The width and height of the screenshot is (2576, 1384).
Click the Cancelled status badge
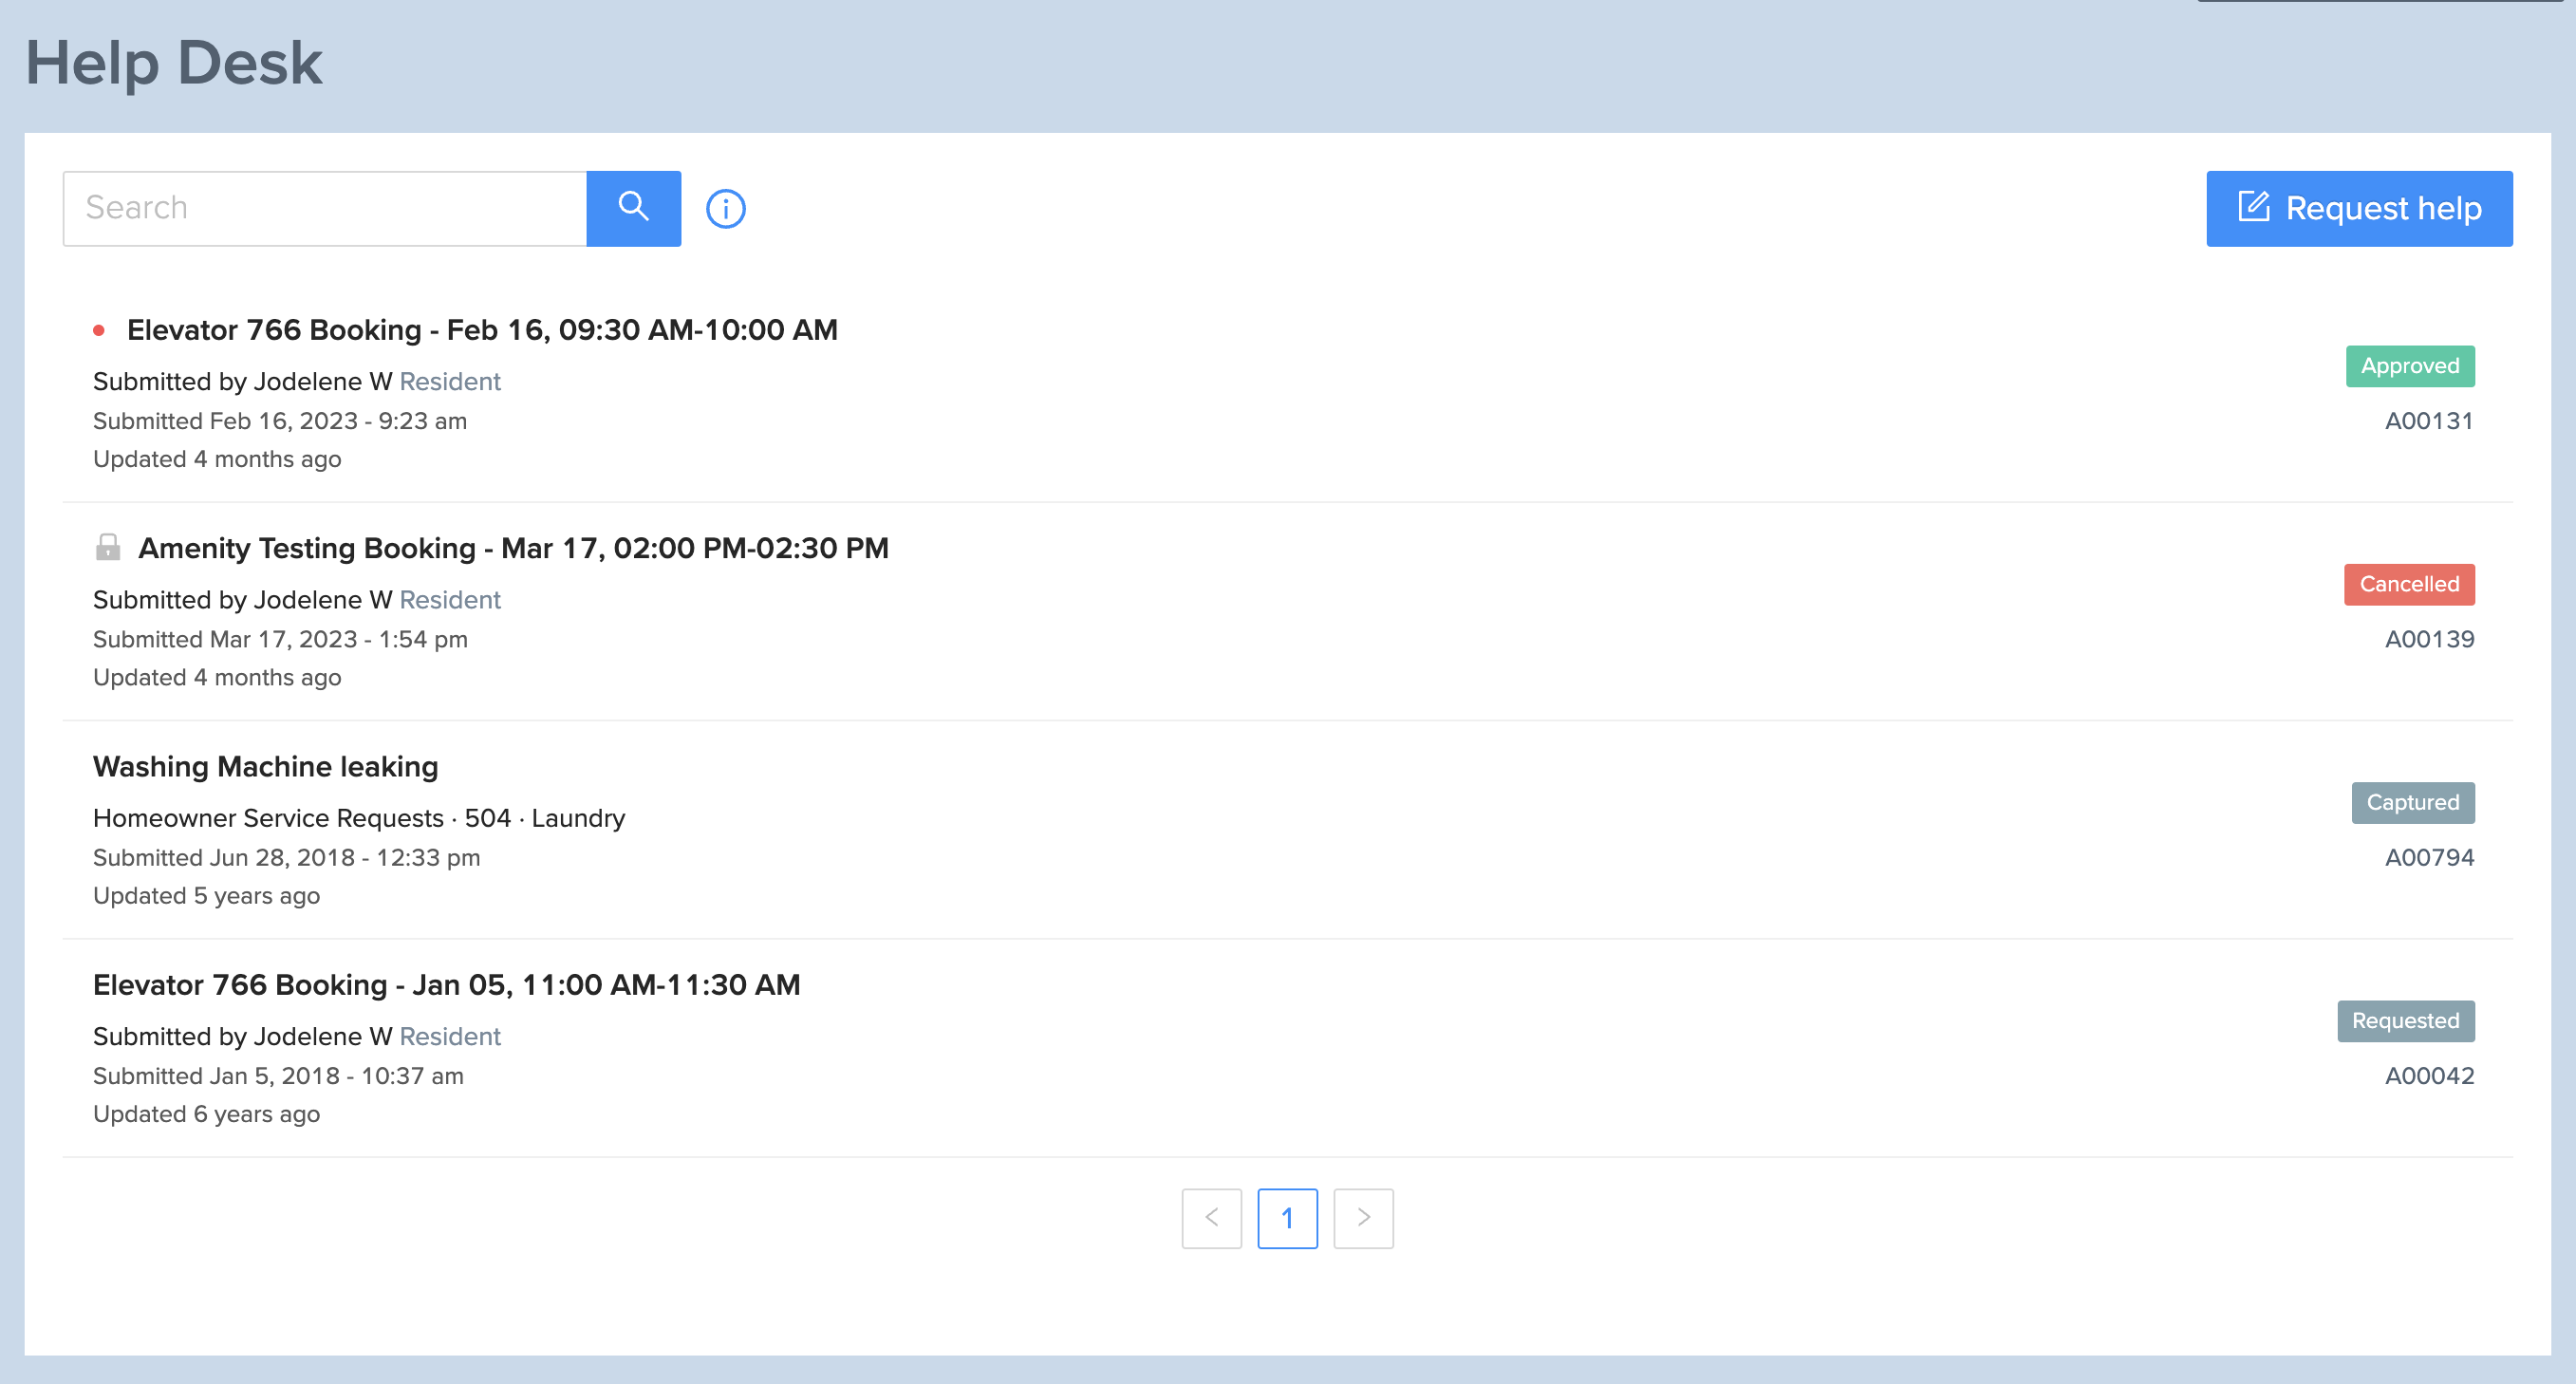[x=2409, y=584]
